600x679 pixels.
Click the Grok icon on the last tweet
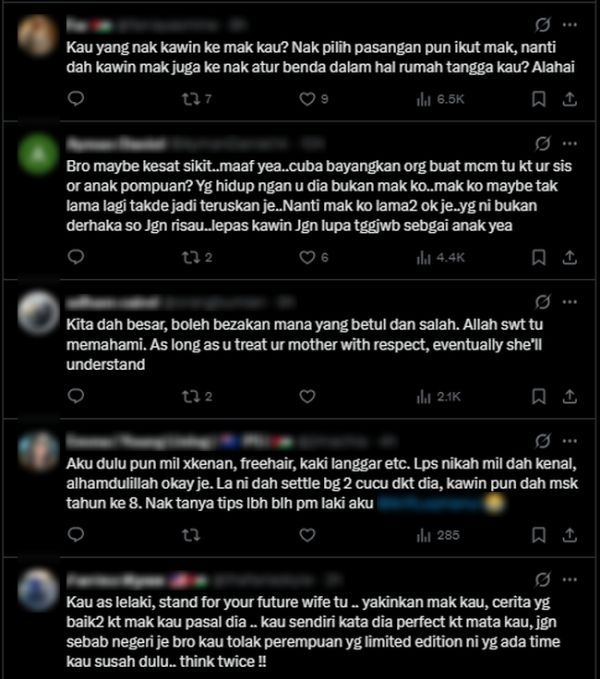click(x=542, y=579)
